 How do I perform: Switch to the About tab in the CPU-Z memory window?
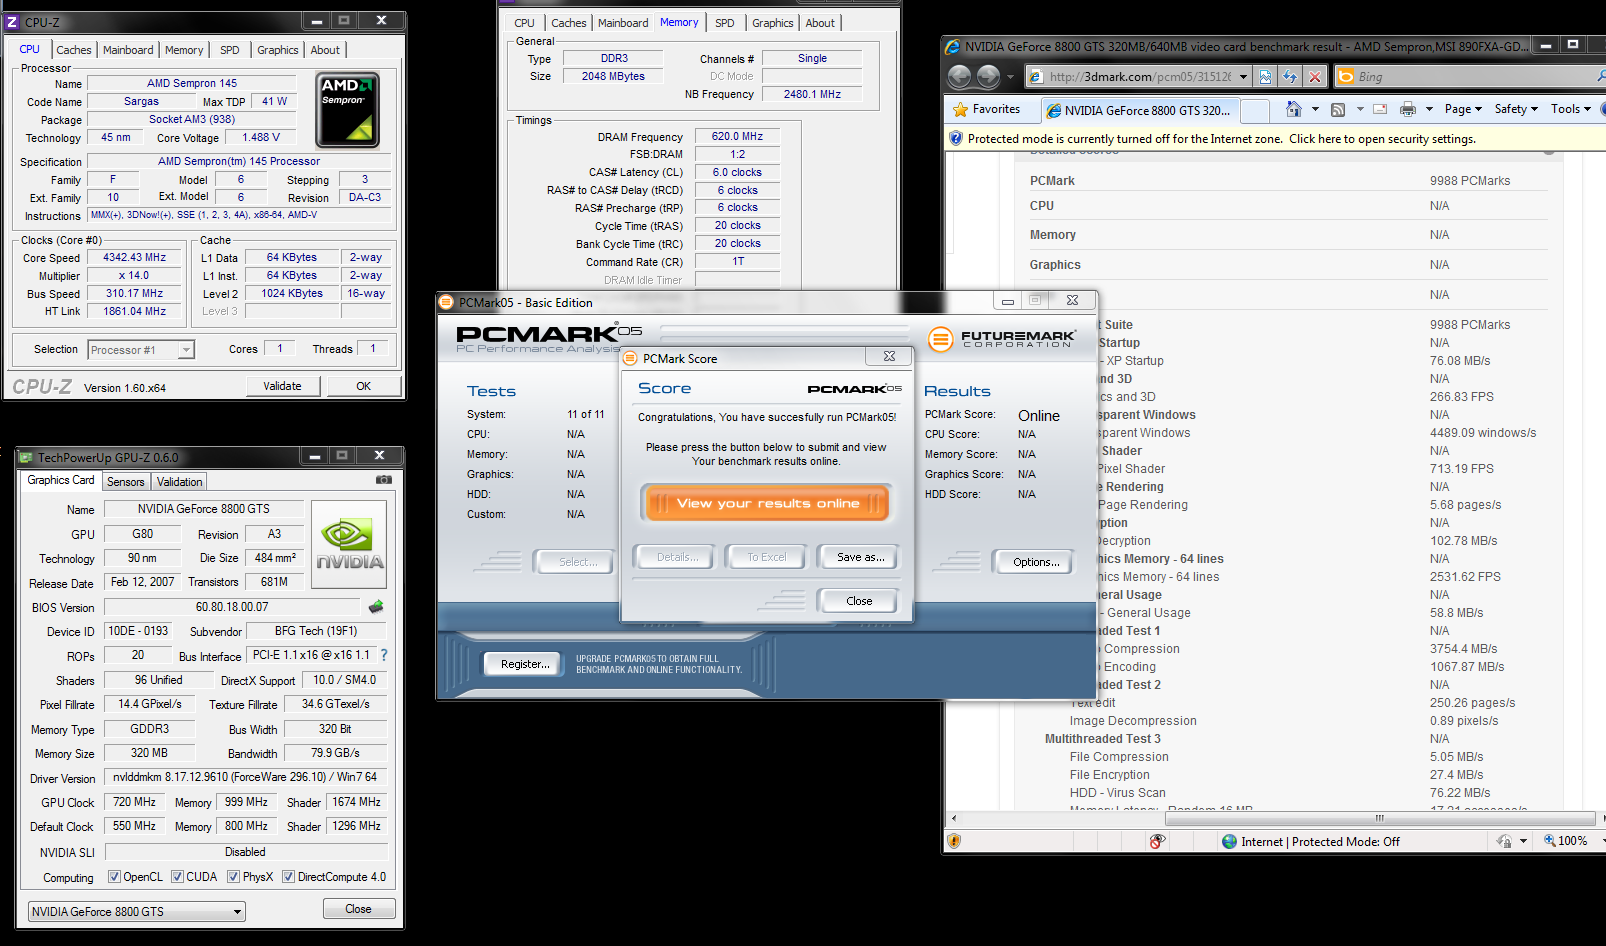point(820,23)
